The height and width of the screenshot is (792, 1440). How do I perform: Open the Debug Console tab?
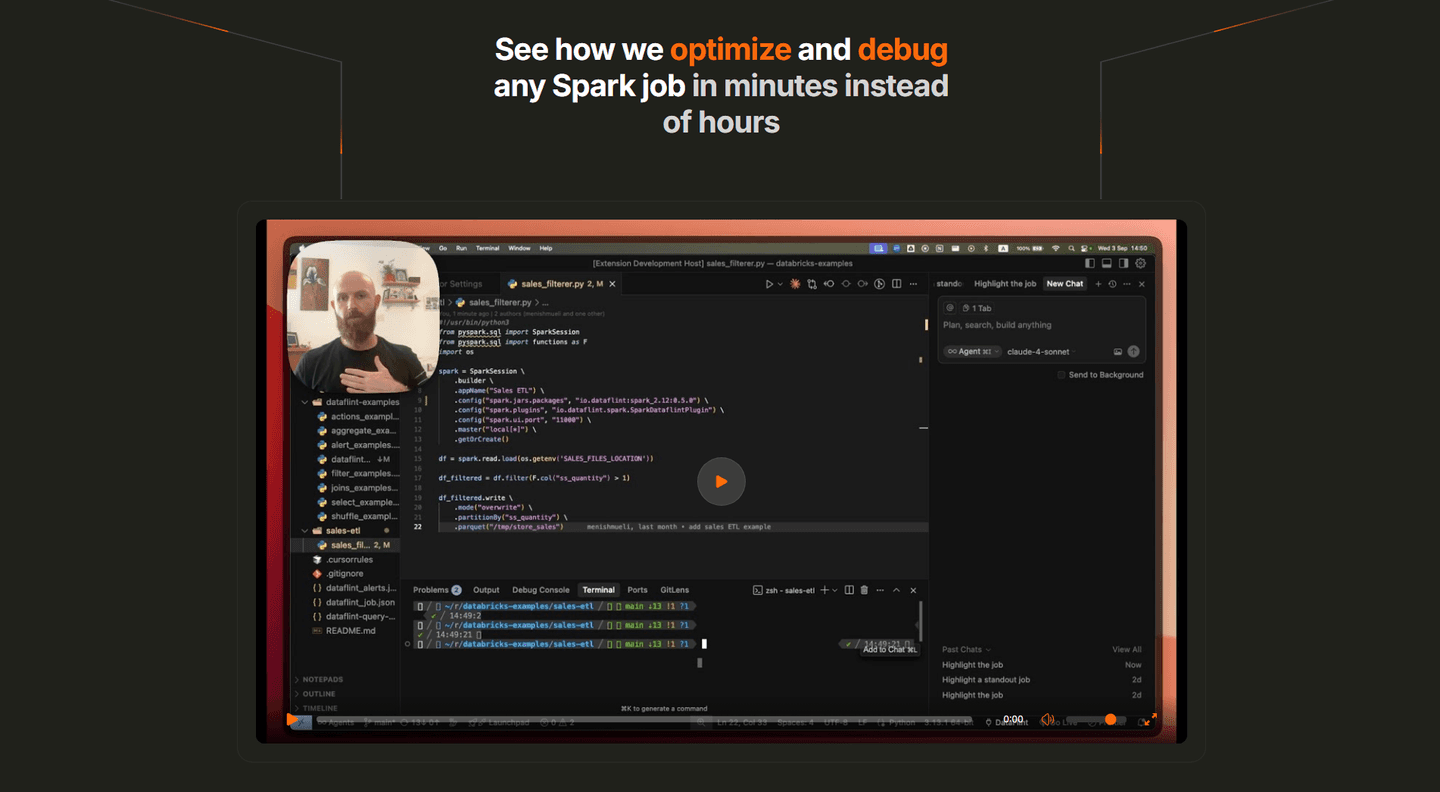pos(541,590)
